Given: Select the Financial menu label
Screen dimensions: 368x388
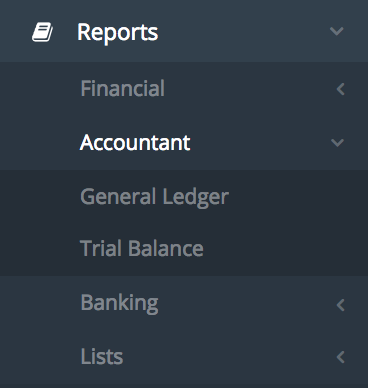Looking at the screenshot, I should coord(123,88).
